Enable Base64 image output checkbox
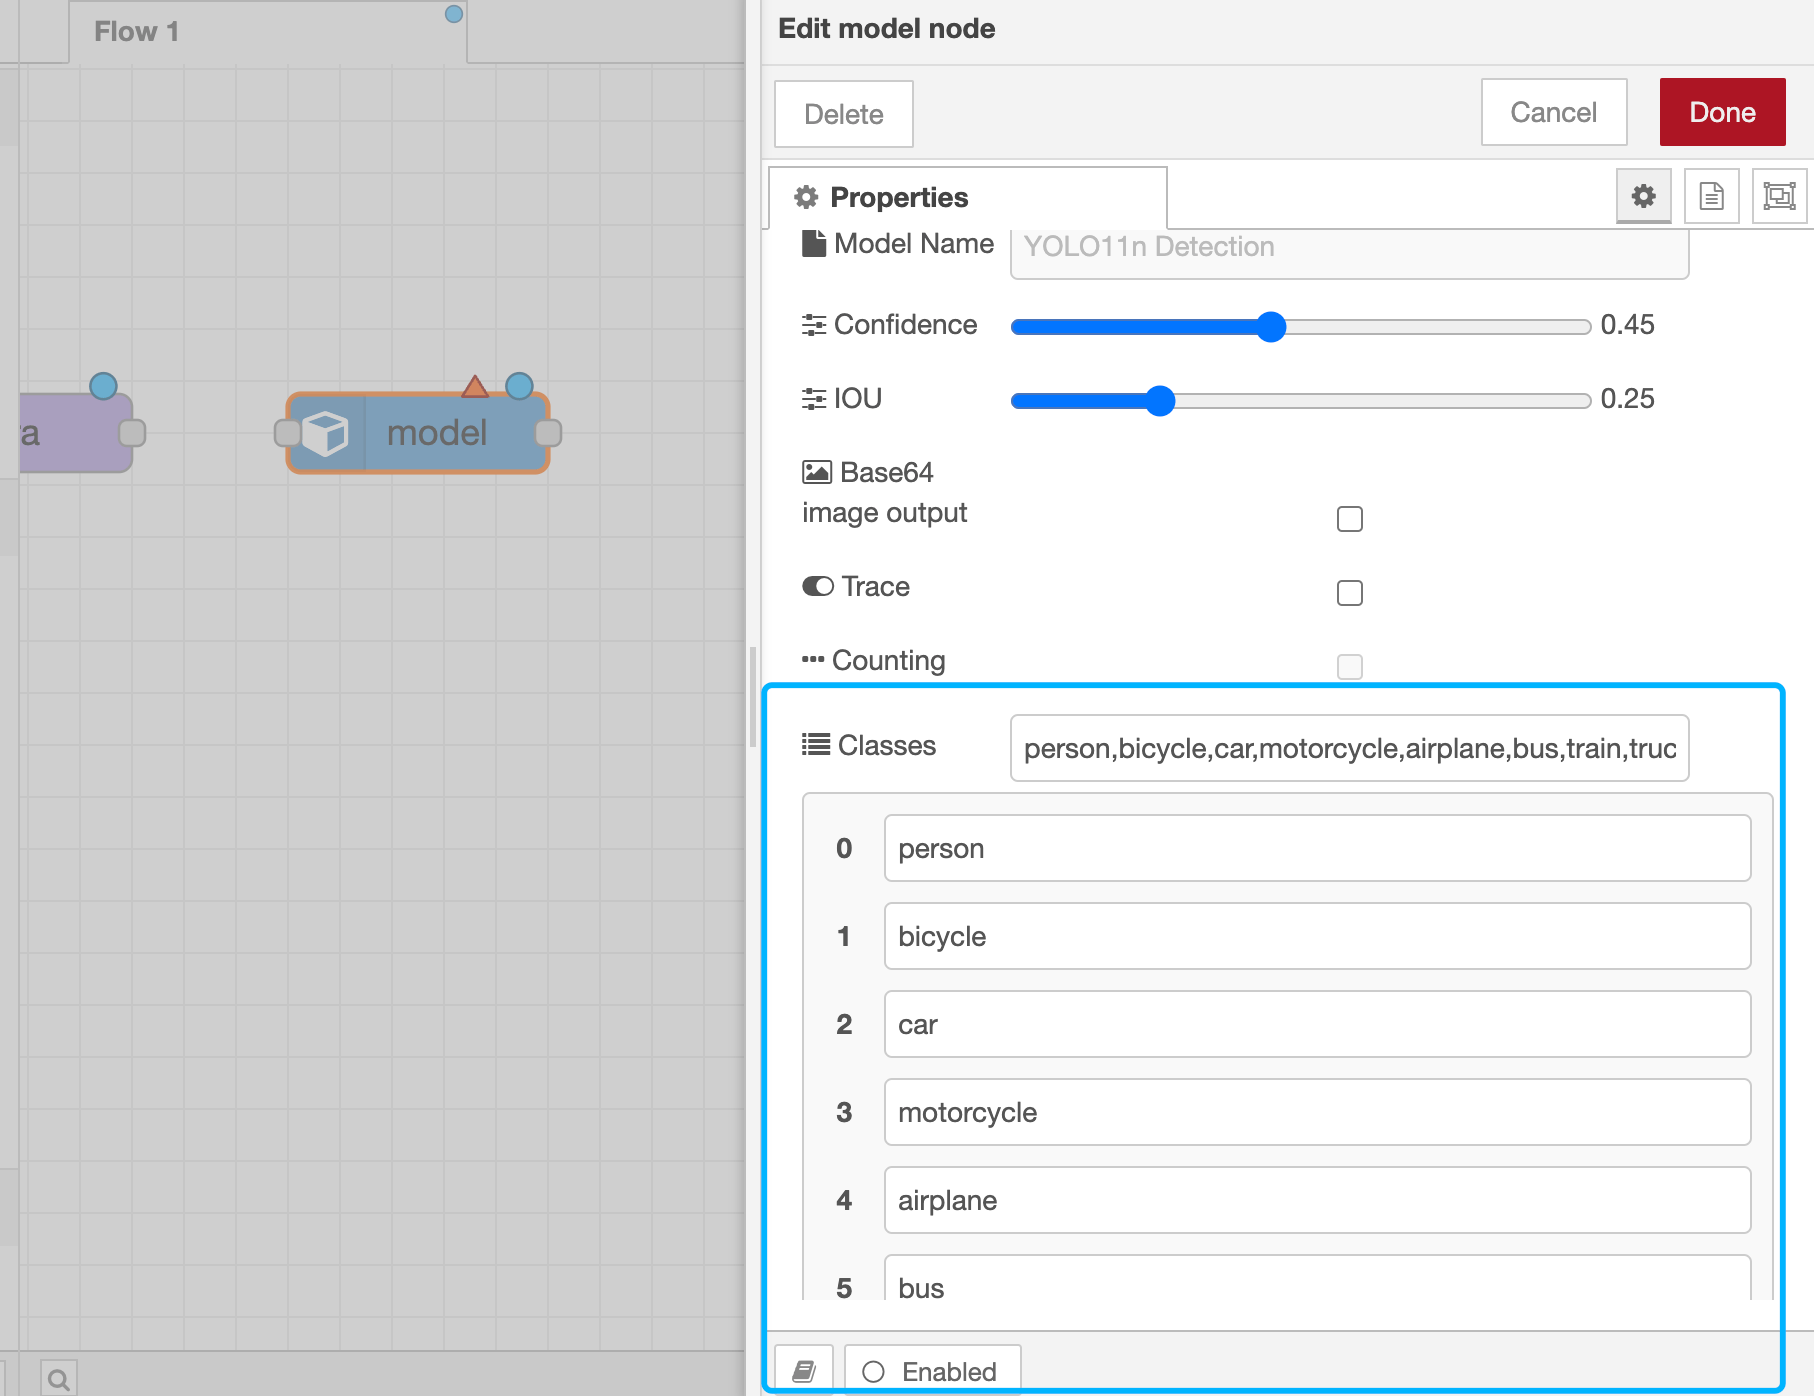The height and width of the screenshot is (1396, 1814). coord(1349,519)
